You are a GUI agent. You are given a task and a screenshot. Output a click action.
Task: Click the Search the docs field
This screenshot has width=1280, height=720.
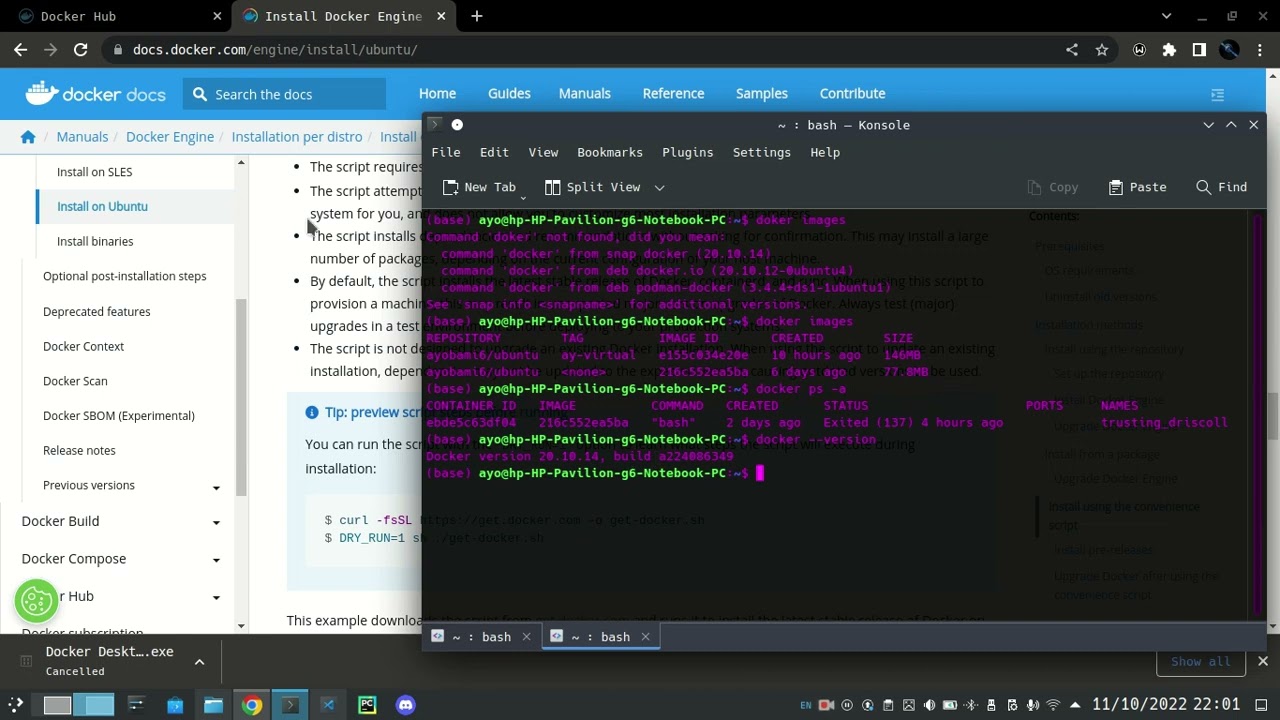pos(284,94)
